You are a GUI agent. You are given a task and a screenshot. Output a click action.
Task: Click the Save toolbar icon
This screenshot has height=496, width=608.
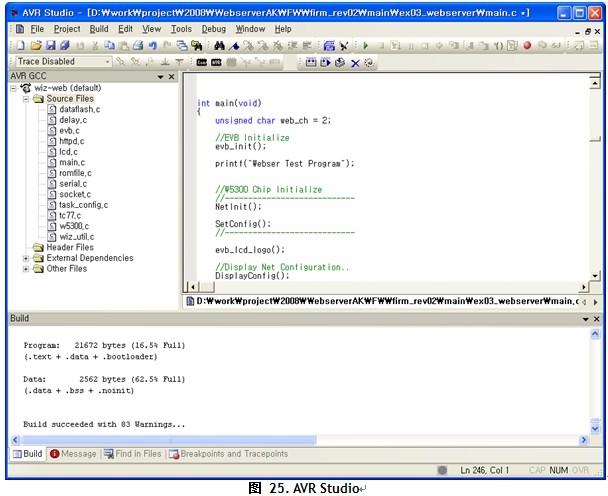tap(49, 46)
